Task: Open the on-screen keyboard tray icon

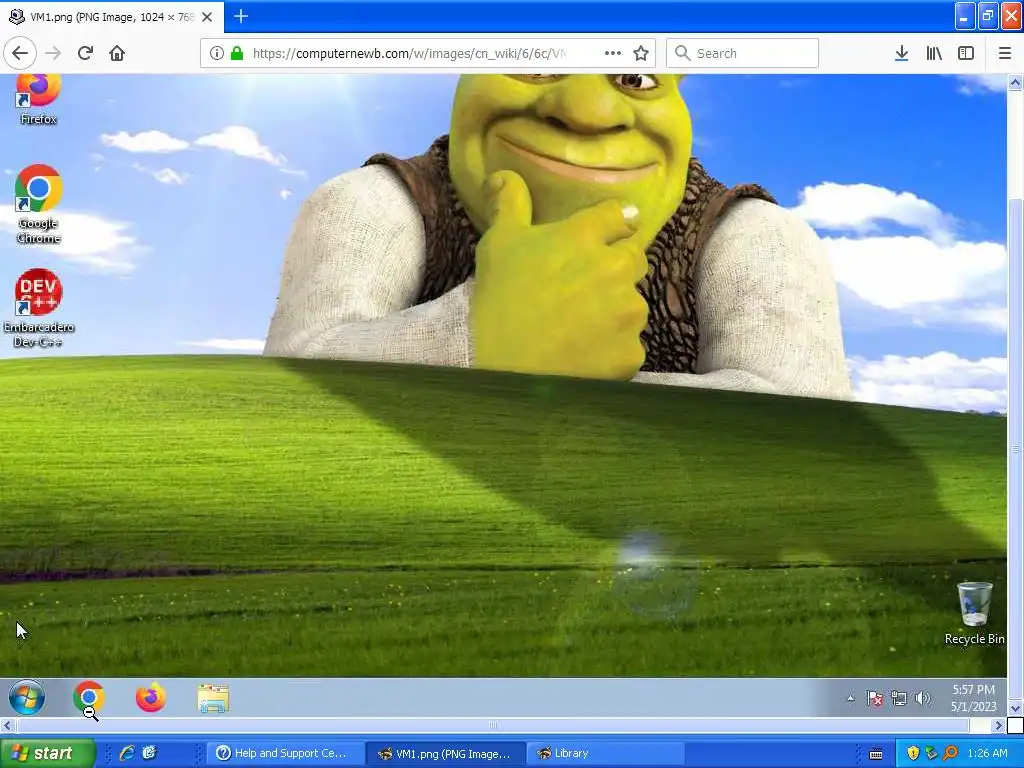Action: coord(876,754)
